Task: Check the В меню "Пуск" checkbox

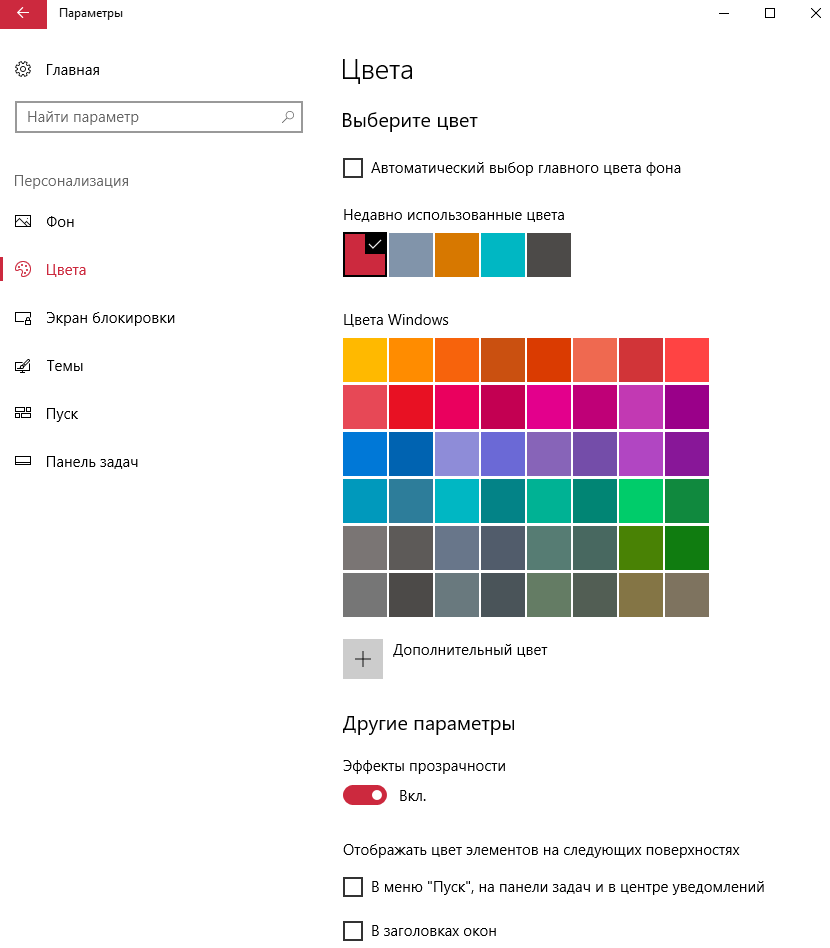Action: point(353,887)
